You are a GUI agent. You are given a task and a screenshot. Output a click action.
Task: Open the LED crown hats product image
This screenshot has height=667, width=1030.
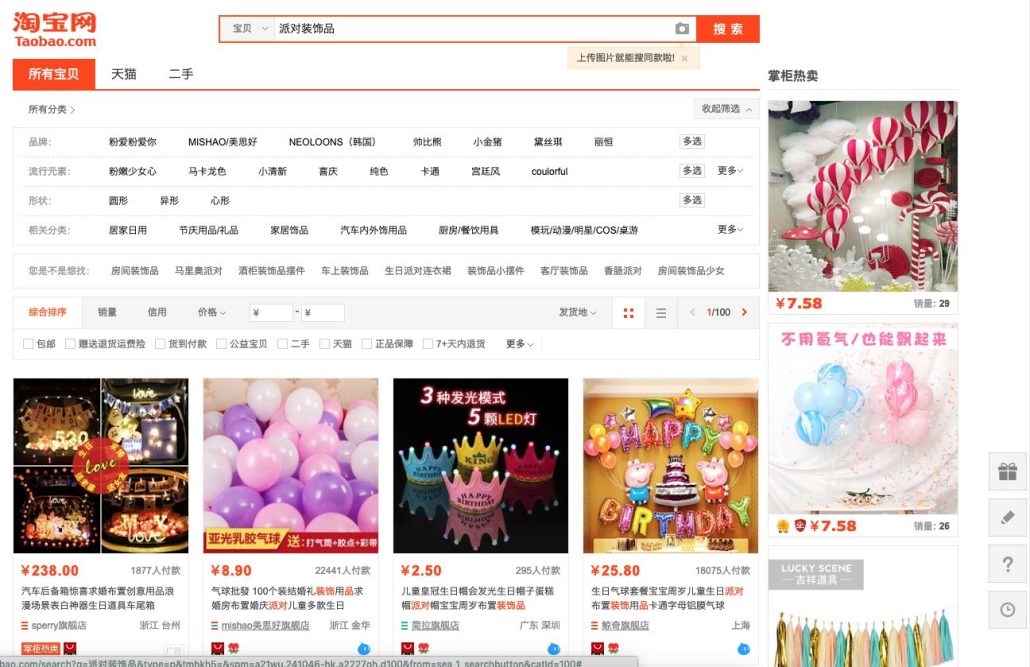[x=480, y=465]
